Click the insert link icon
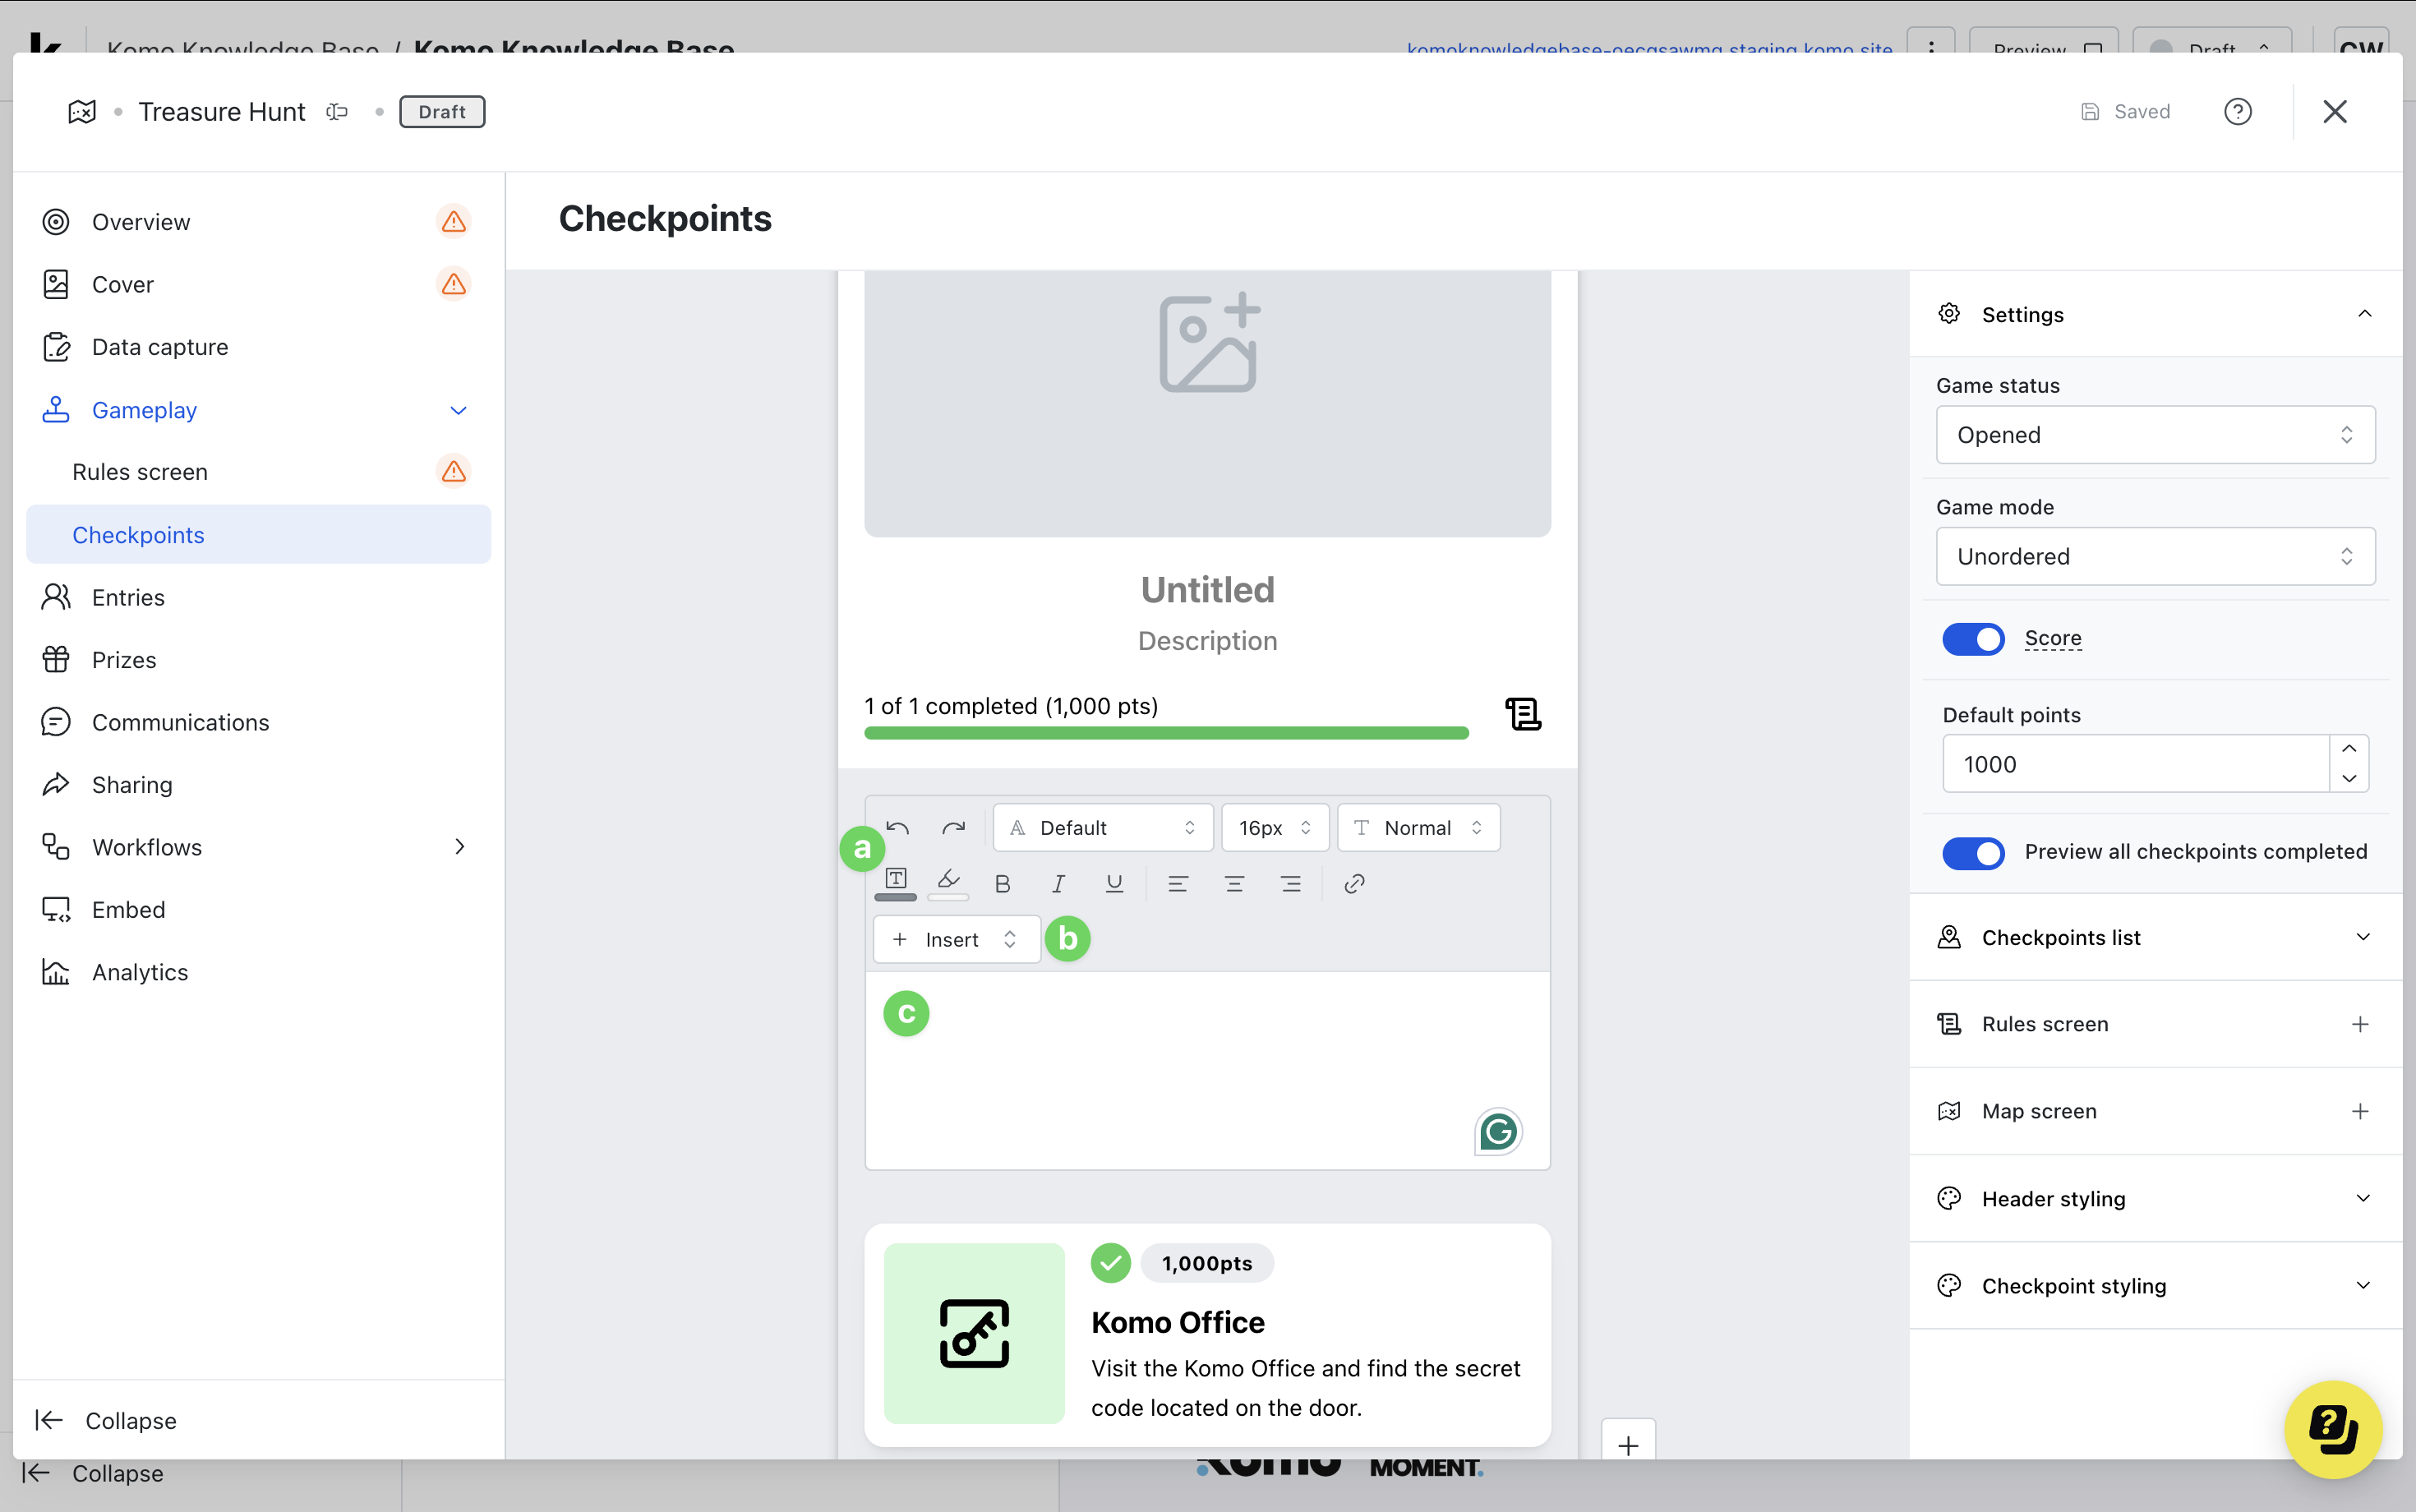The image size is (2416, 1512). coord(1354,884)
